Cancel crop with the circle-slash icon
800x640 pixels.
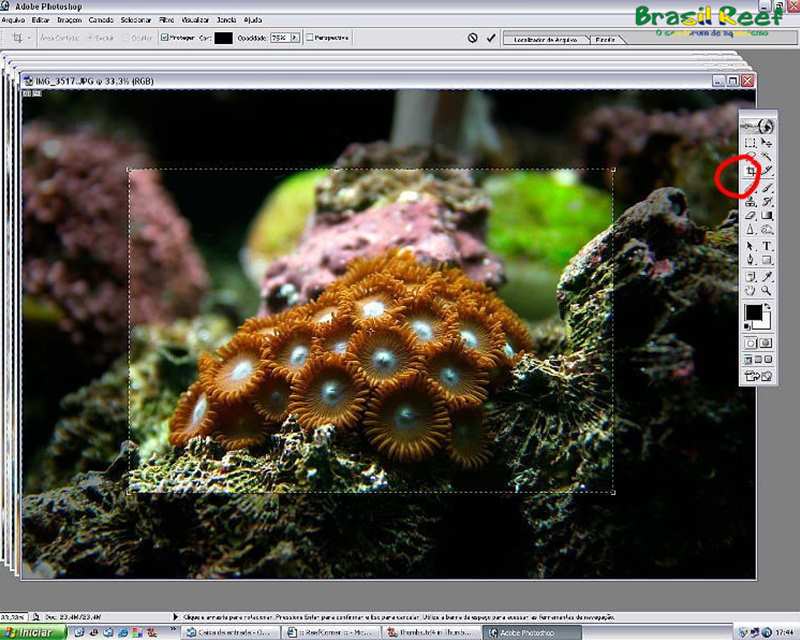click(x=472, y=38)
